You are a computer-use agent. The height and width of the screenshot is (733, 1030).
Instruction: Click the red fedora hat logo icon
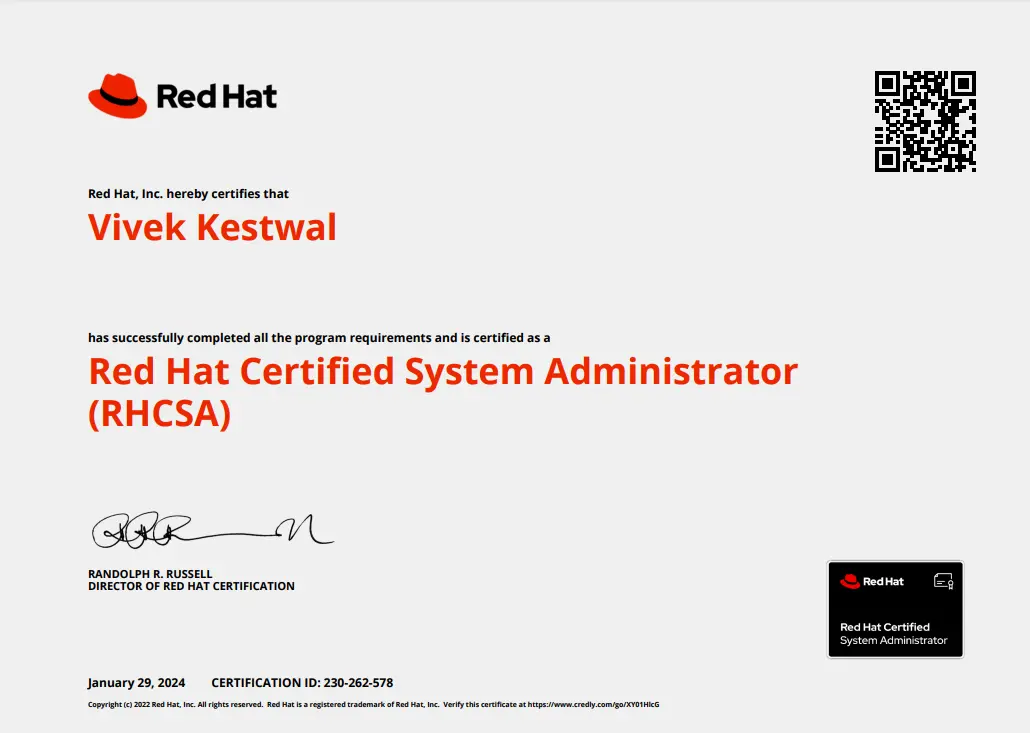point(117,96)
